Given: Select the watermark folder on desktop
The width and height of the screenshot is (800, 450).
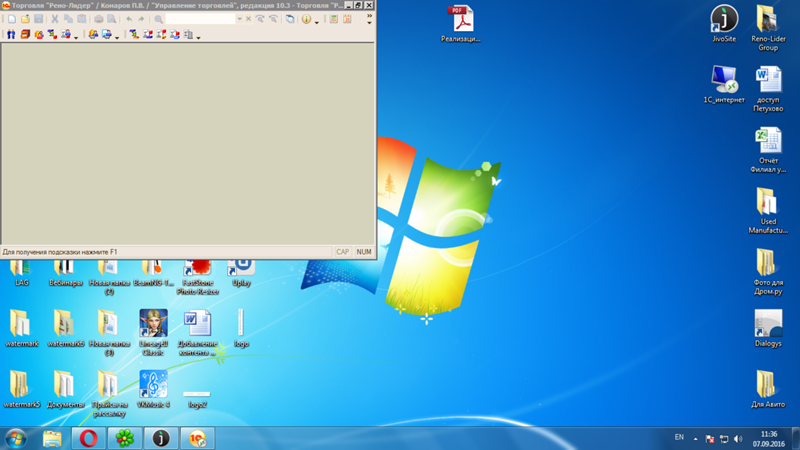Looking at the screenshot, I should coord(21,328).
